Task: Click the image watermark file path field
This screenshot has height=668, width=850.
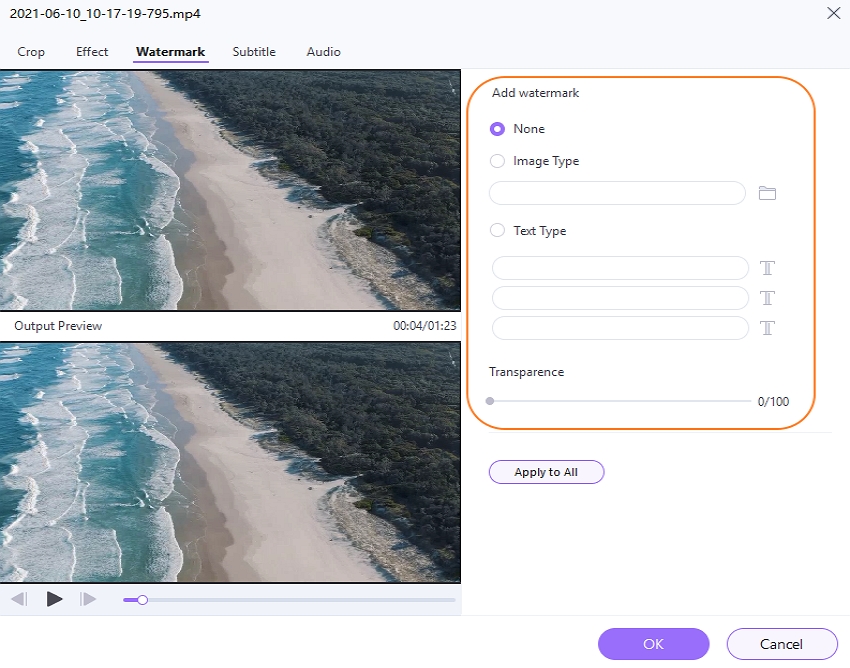Action: 617,193
